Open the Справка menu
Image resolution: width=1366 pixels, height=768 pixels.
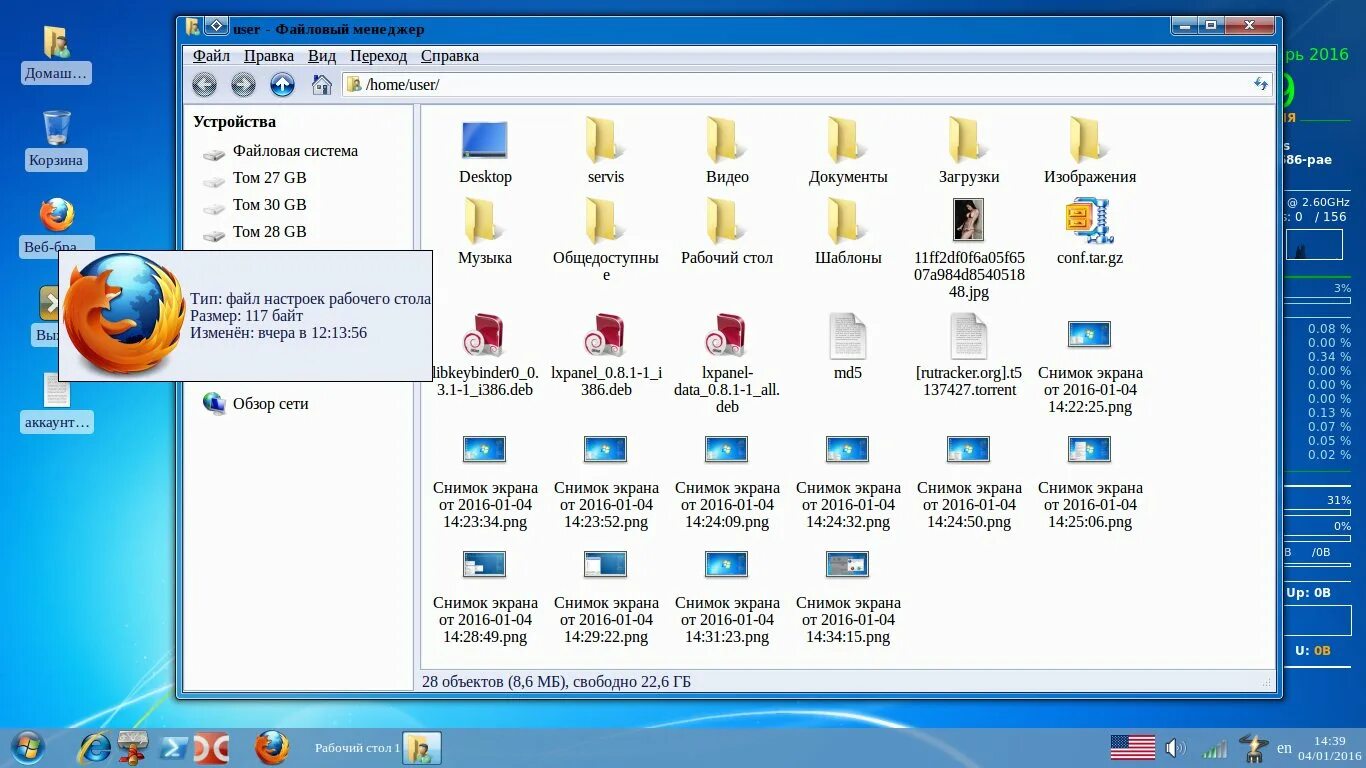[449, 56]
